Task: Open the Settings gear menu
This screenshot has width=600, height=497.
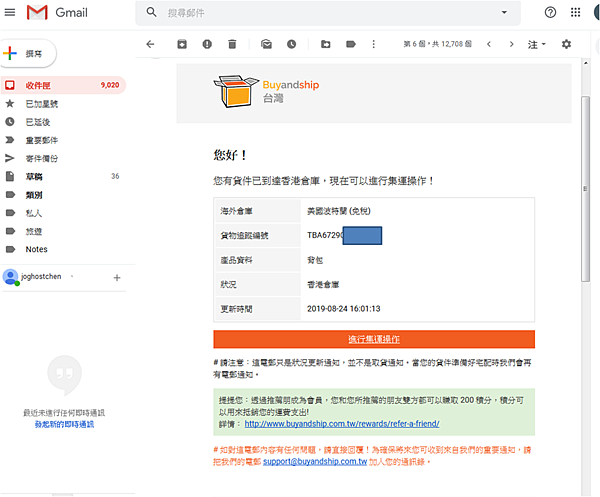Action: pyautogui.click(x=566, y=44)
